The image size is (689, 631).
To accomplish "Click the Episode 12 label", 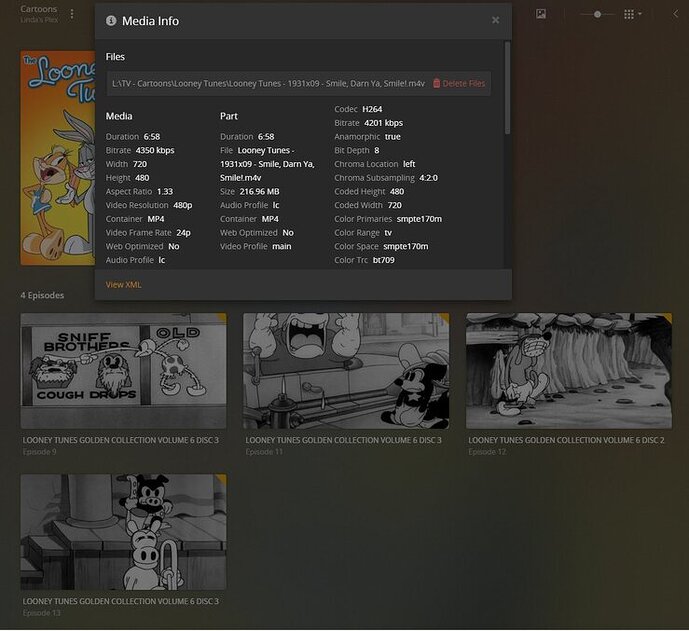I will (x=487, y=452).
